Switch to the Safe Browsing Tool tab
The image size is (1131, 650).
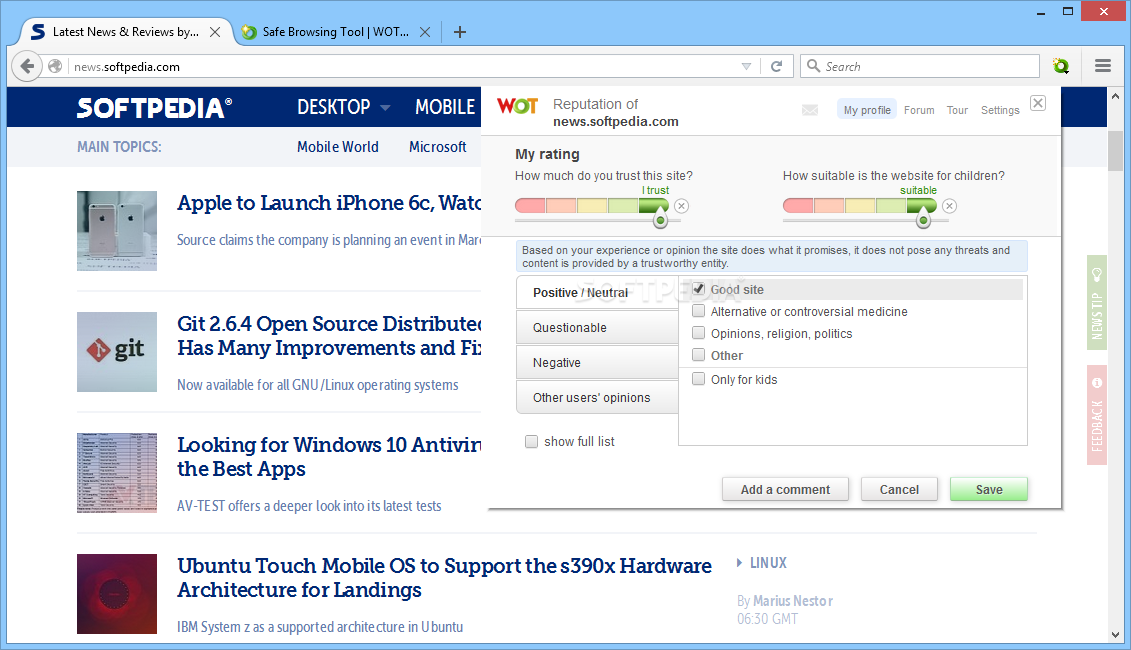[x=335, y=32]
